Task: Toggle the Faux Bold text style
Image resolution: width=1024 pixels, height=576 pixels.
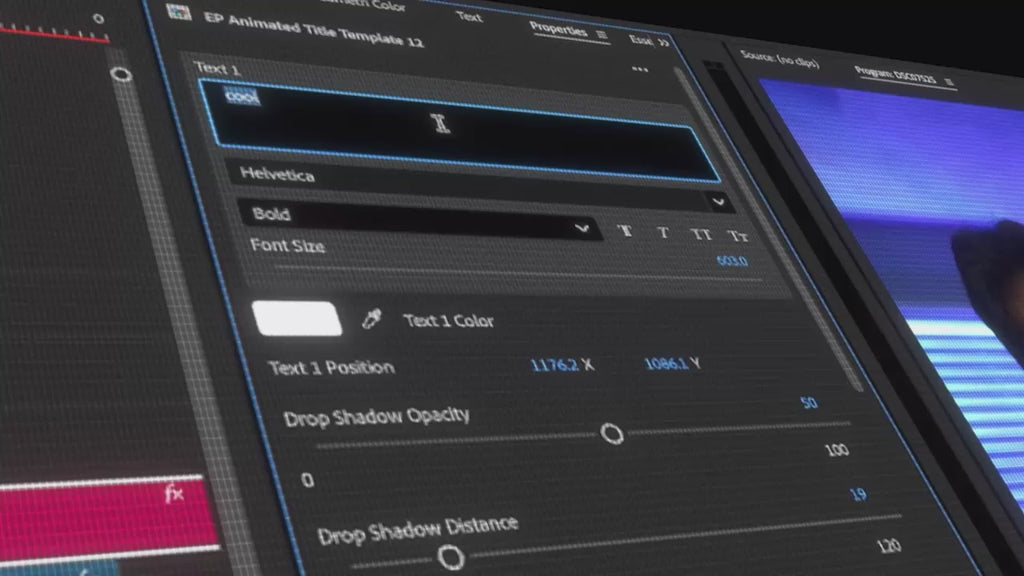Action: pyautogui.click(x=626, y=230)
